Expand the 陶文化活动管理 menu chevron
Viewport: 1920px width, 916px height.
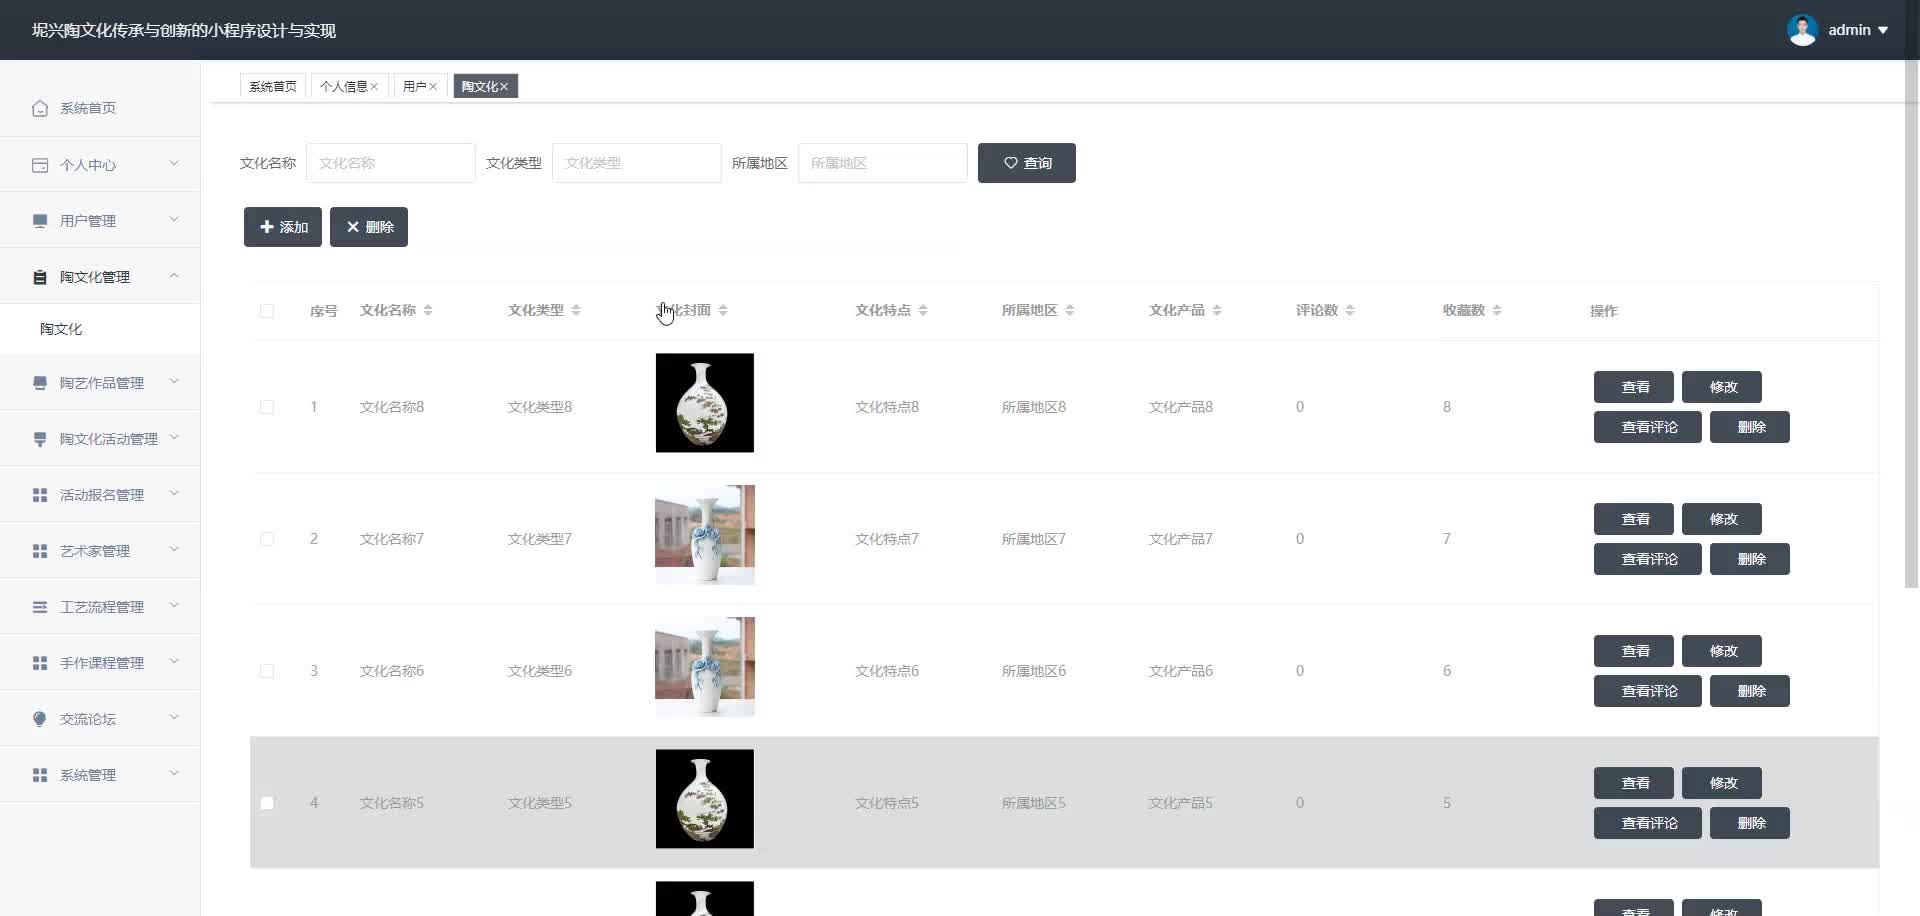[174, 437]
